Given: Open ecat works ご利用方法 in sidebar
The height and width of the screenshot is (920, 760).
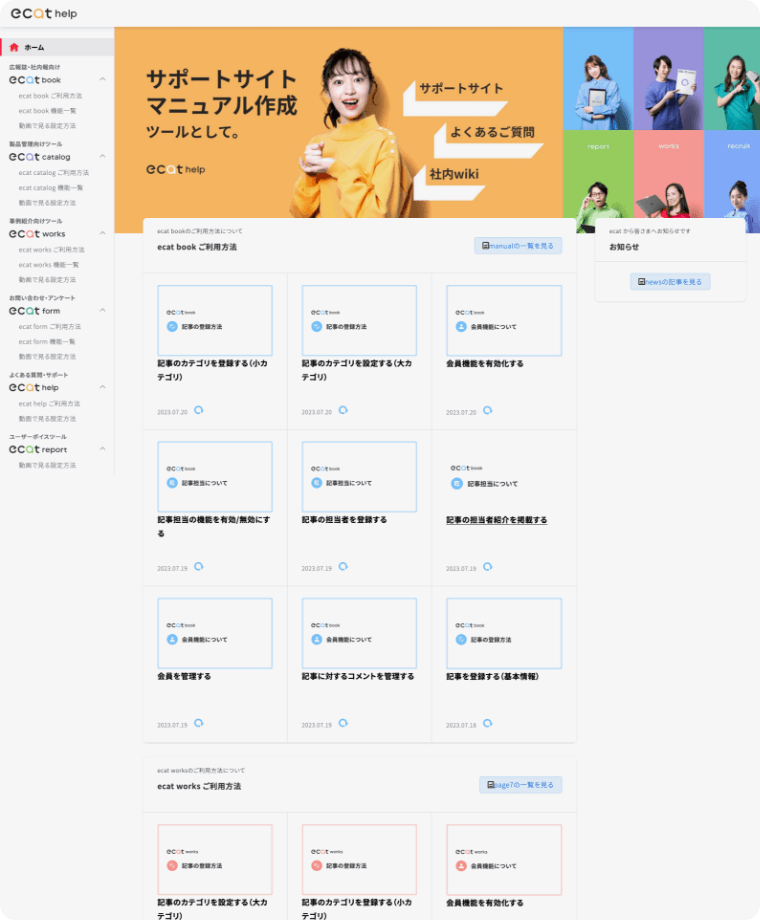Looking at the screenshot, I should [x=51, y=249].
